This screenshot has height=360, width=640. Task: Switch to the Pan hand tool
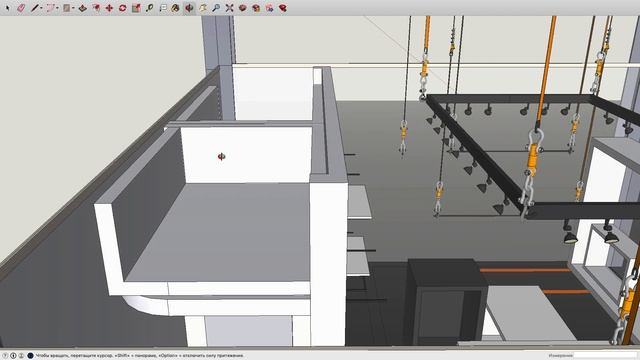203,8
